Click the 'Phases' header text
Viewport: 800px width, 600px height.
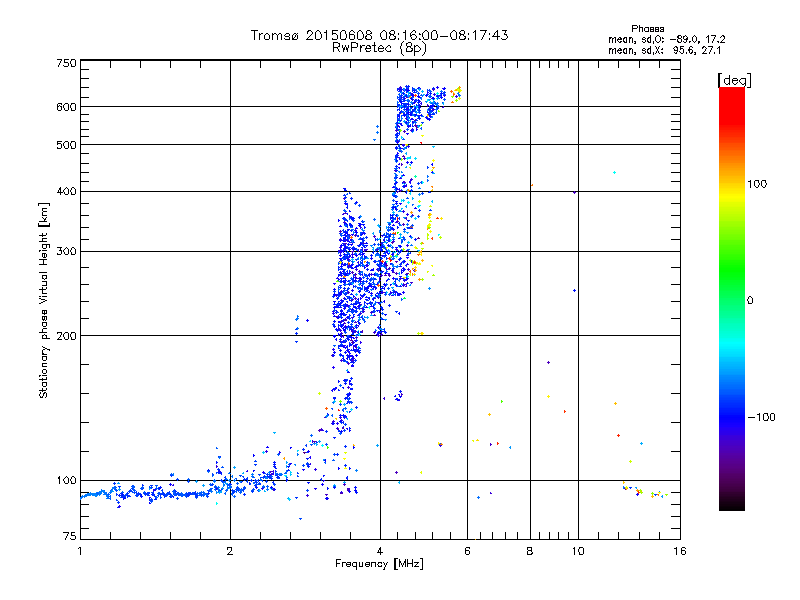tap(647, 29)
